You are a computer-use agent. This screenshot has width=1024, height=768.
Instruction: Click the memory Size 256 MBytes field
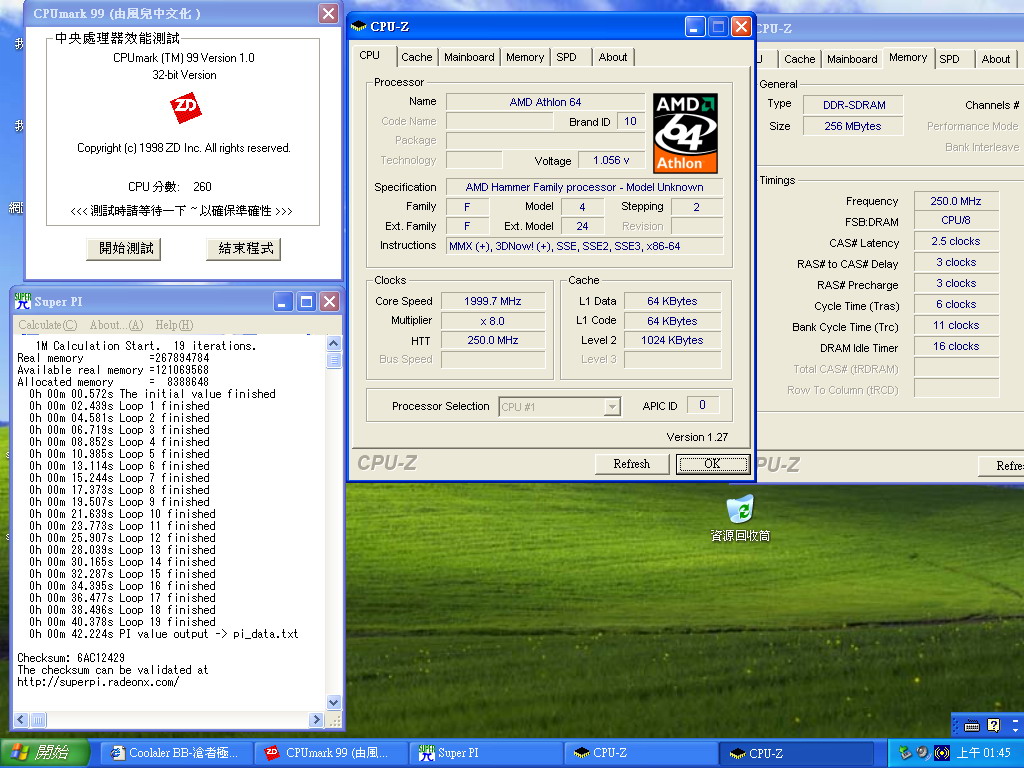pyautogui.click(x=853, y=126)
